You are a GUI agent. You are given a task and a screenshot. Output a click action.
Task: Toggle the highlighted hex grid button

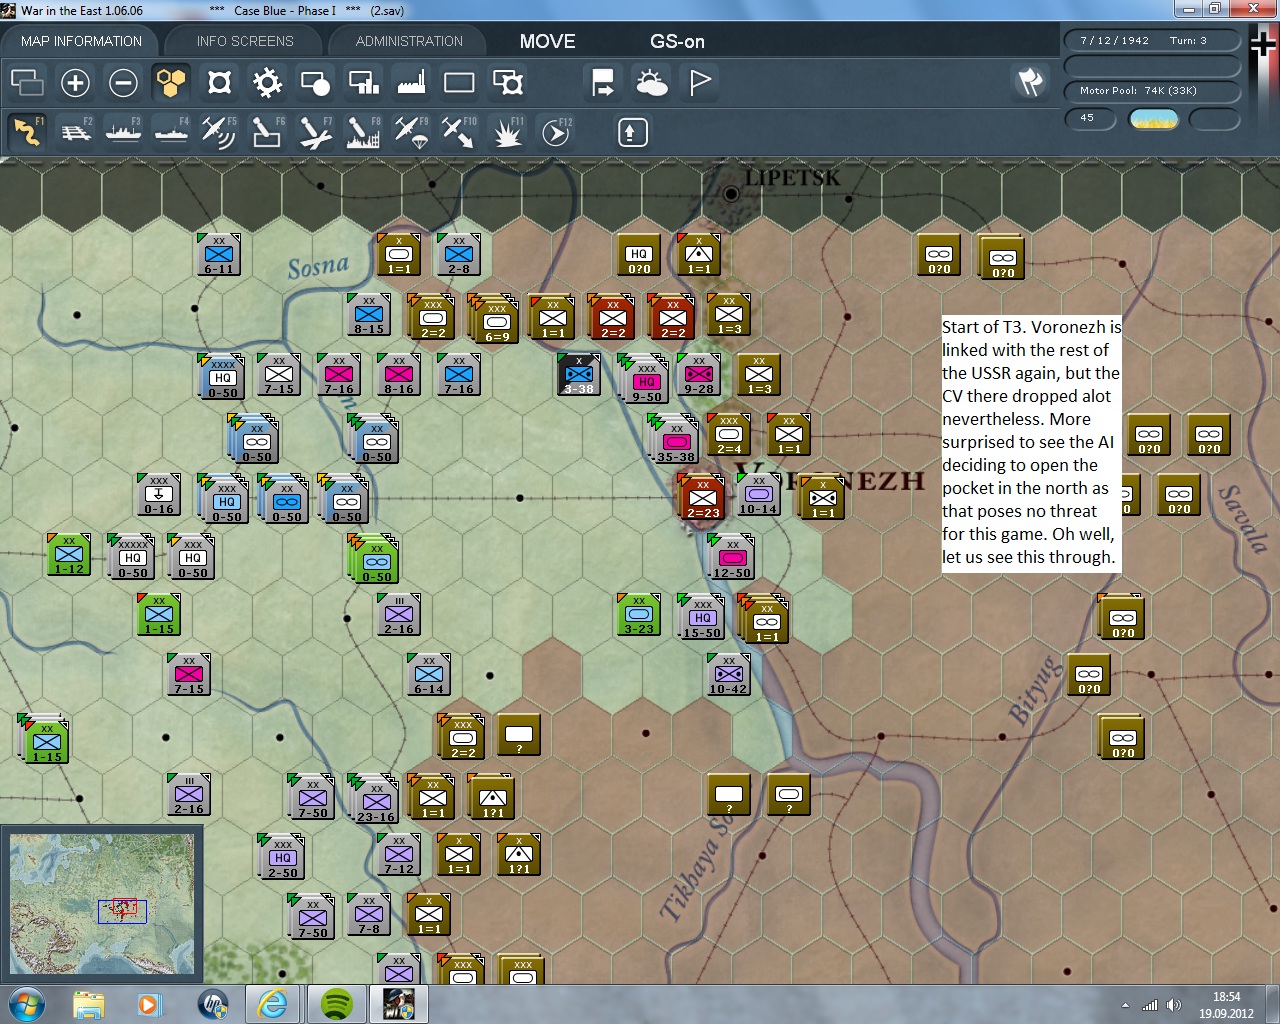point(171,82)
